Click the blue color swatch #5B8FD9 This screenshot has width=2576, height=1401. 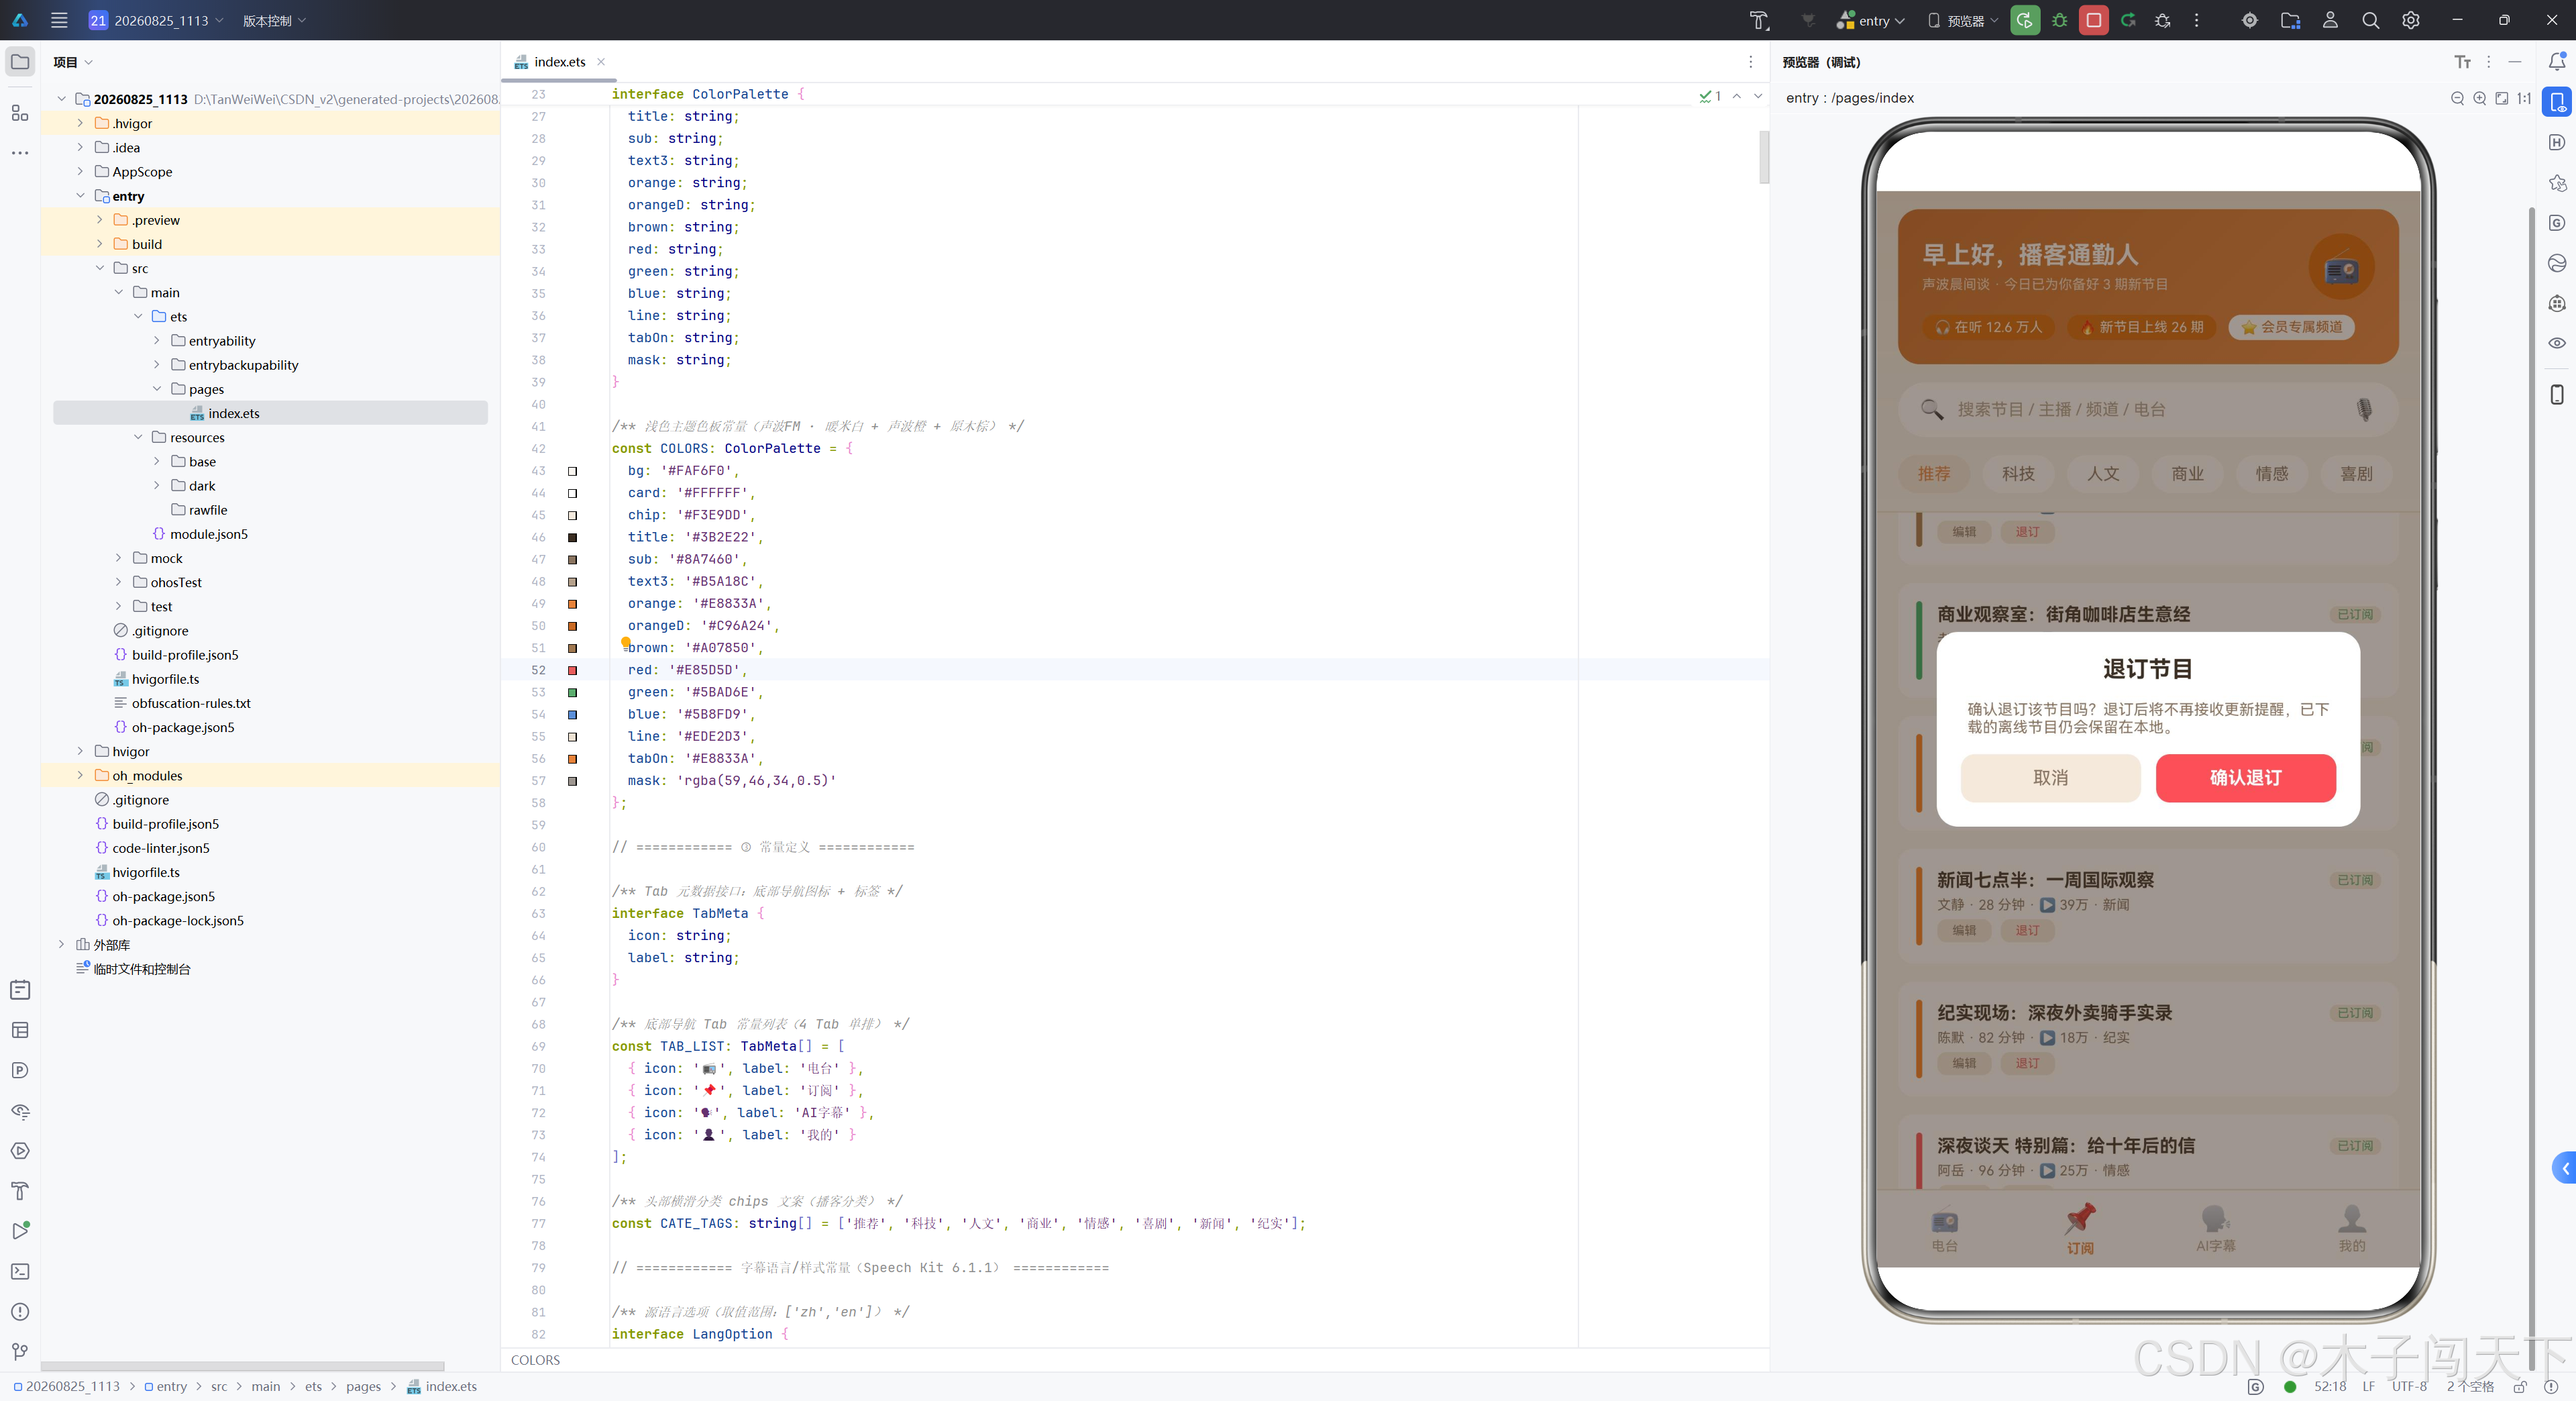point(573,714)
